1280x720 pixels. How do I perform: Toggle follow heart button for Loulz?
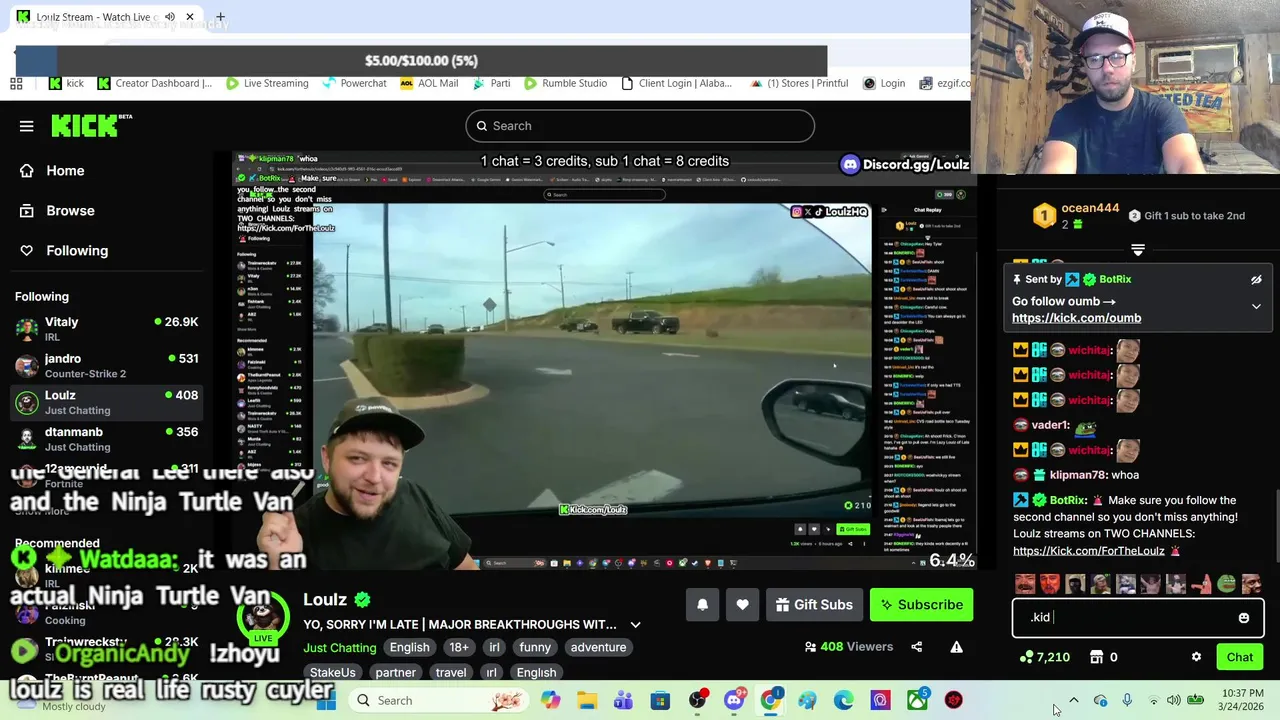[742, 605]
